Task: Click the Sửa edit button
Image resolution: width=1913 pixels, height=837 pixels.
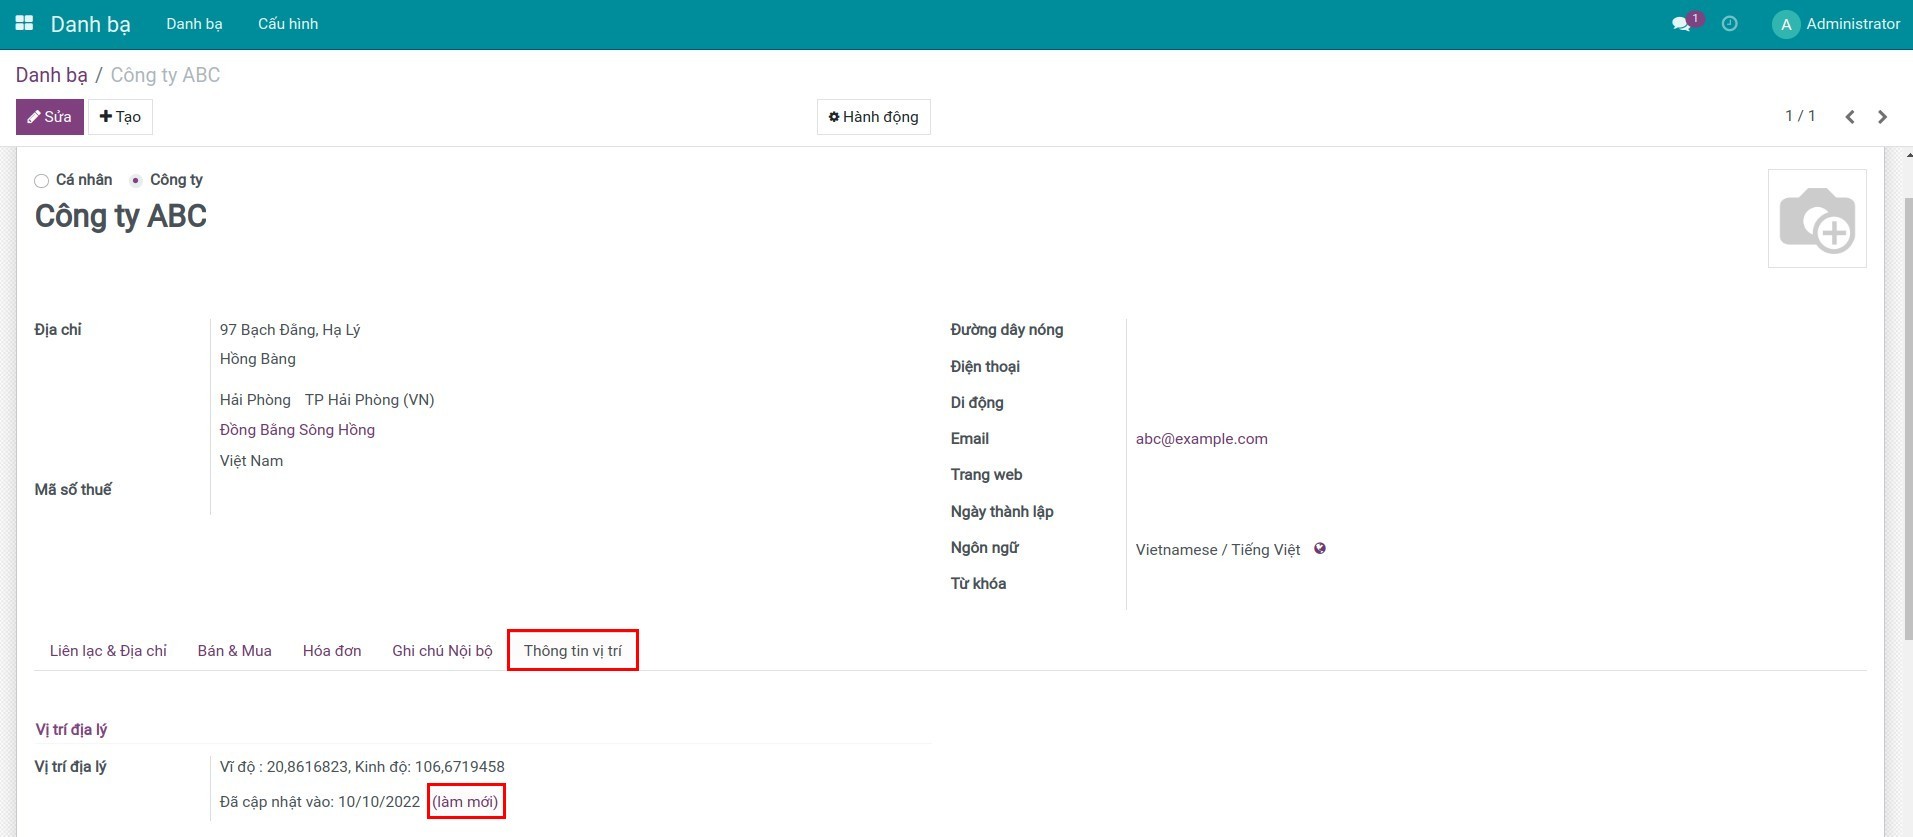Action: (x=49, y=117)
